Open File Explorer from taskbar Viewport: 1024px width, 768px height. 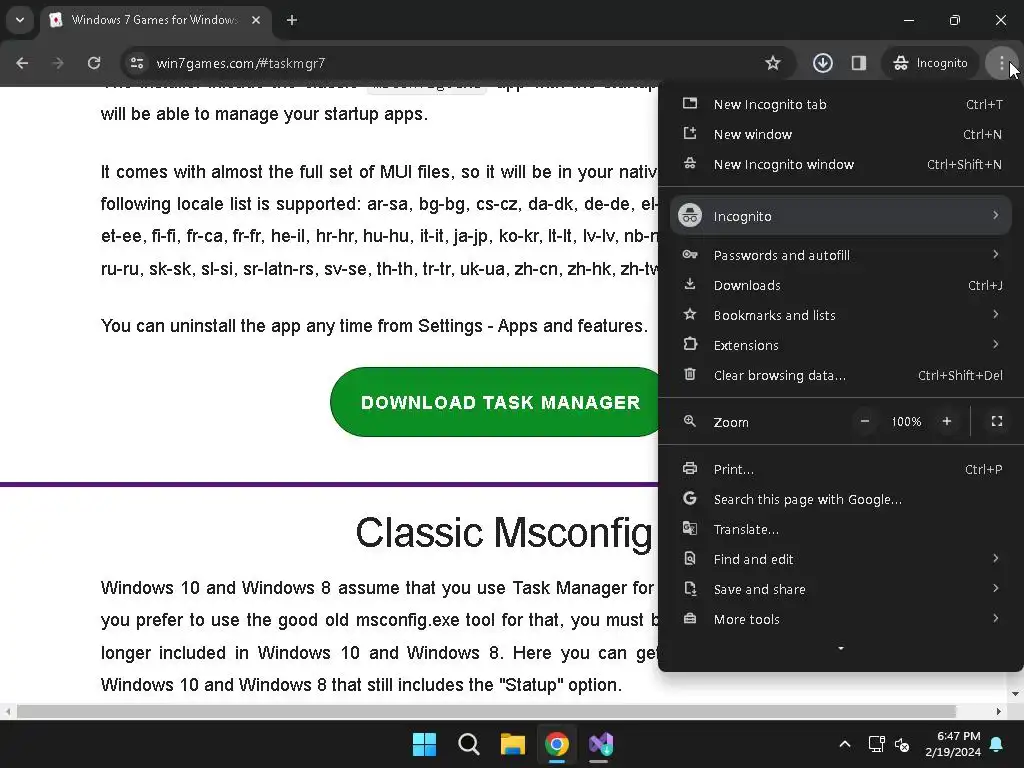tap(513, 744)
